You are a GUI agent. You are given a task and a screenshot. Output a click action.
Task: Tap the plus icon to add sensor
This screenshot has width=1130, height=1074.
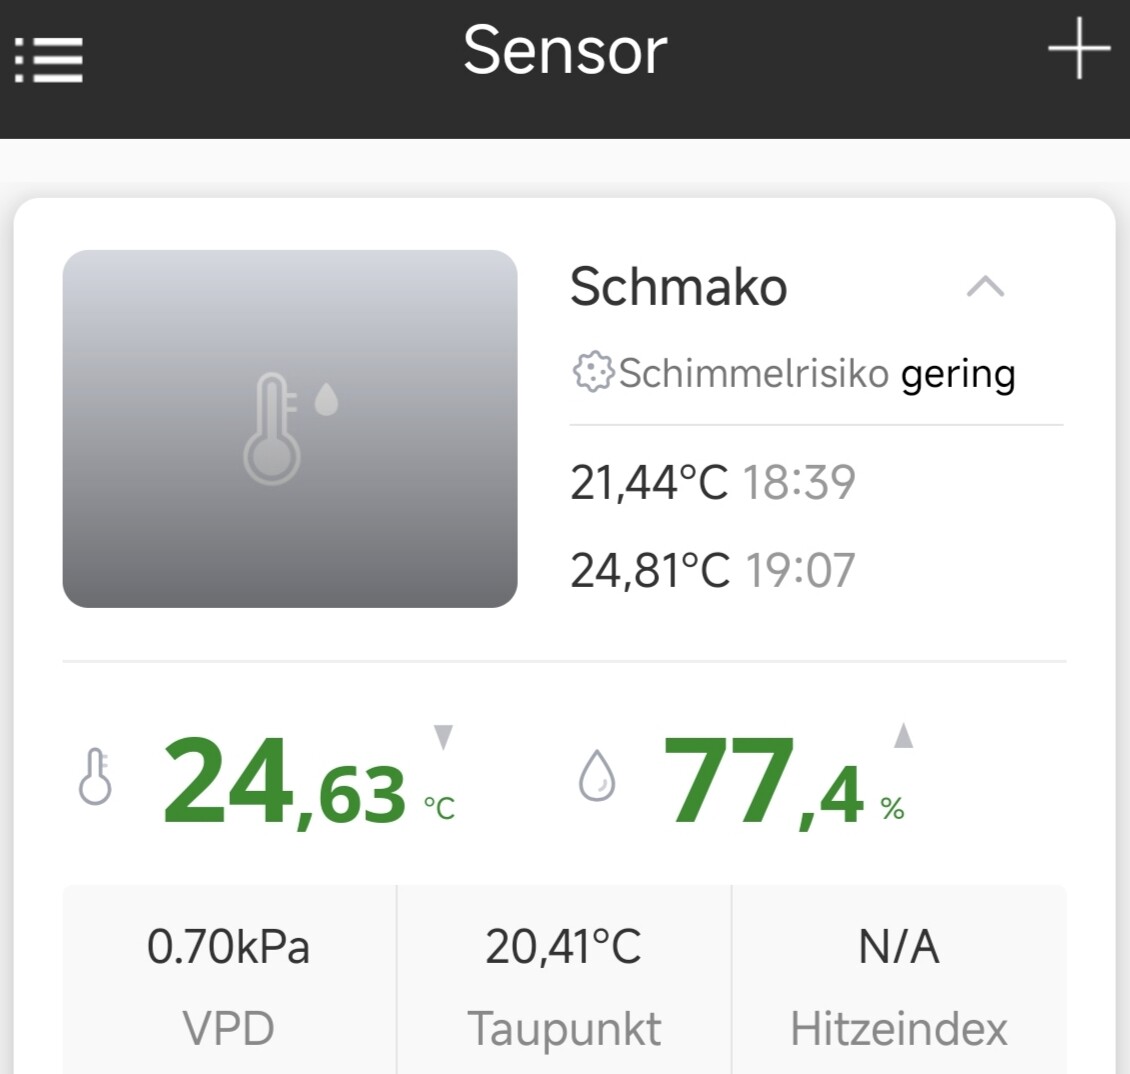pos(1079,48)
